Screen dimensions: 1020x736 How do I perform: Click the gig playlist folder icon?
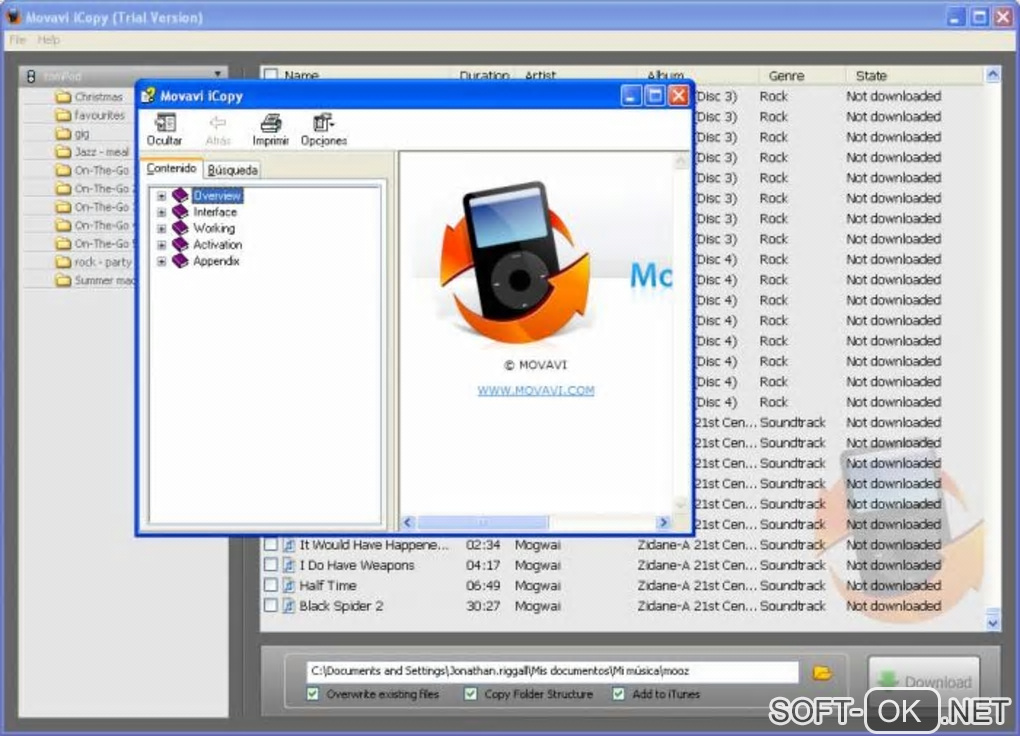pyautogui.click(x=63, y=133)
